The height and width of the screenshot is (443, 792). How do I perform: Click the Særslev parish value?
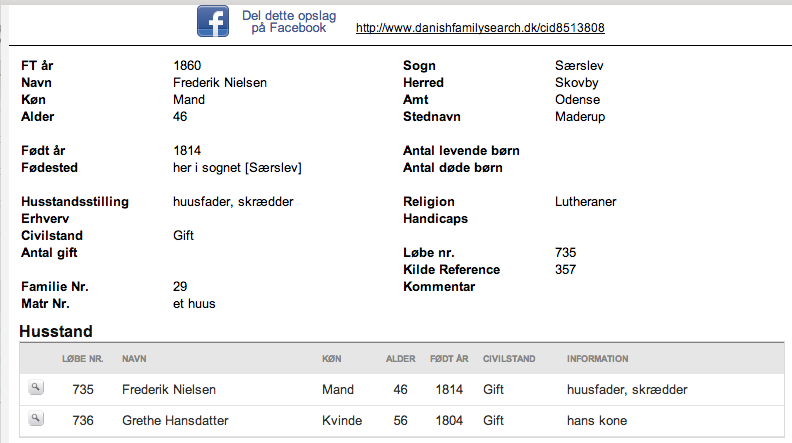(x=579, y=66)
